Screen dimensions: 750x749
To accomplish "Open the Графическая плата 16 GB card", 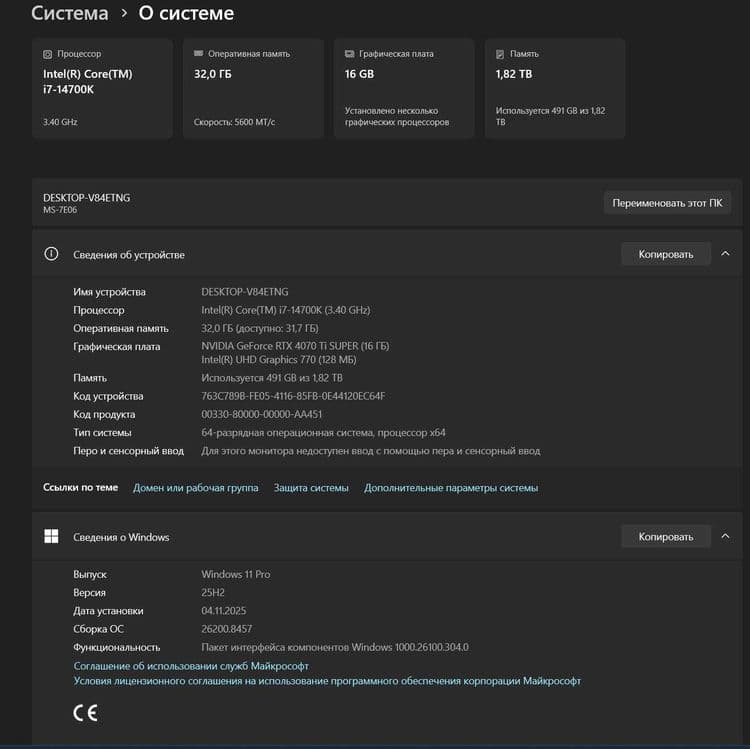I will coord(404,88).
